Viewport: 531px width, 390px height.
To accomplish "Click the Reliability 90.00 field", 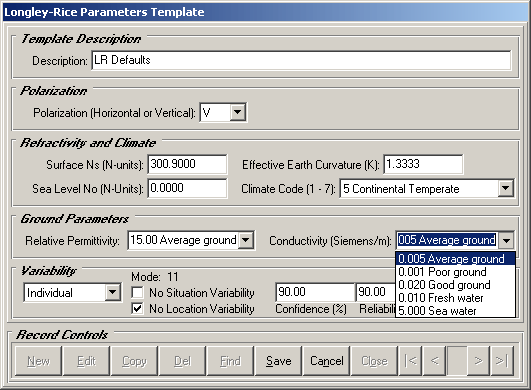I will 376,292.
